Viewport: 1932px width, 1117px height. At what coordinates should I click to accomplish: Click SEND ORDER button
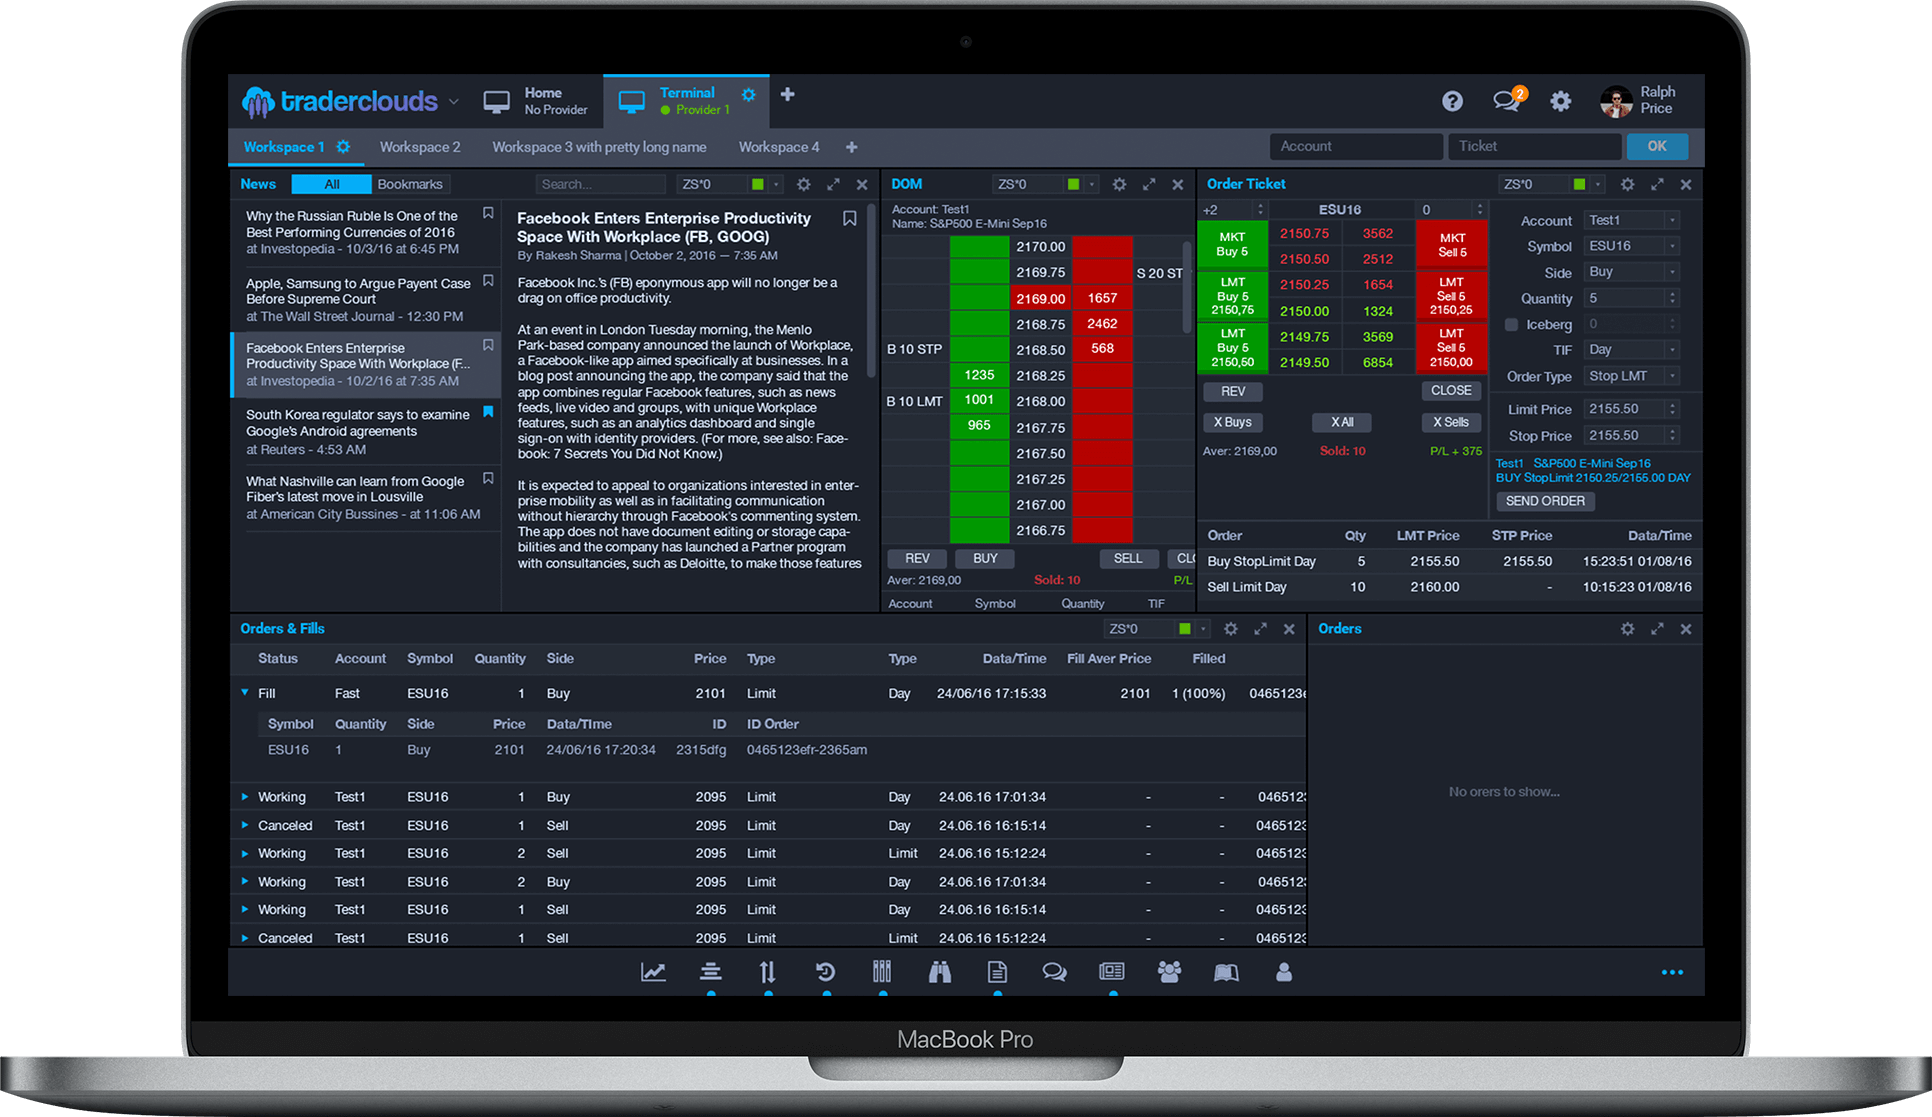pyautogui.click(x=1545, y=501)
